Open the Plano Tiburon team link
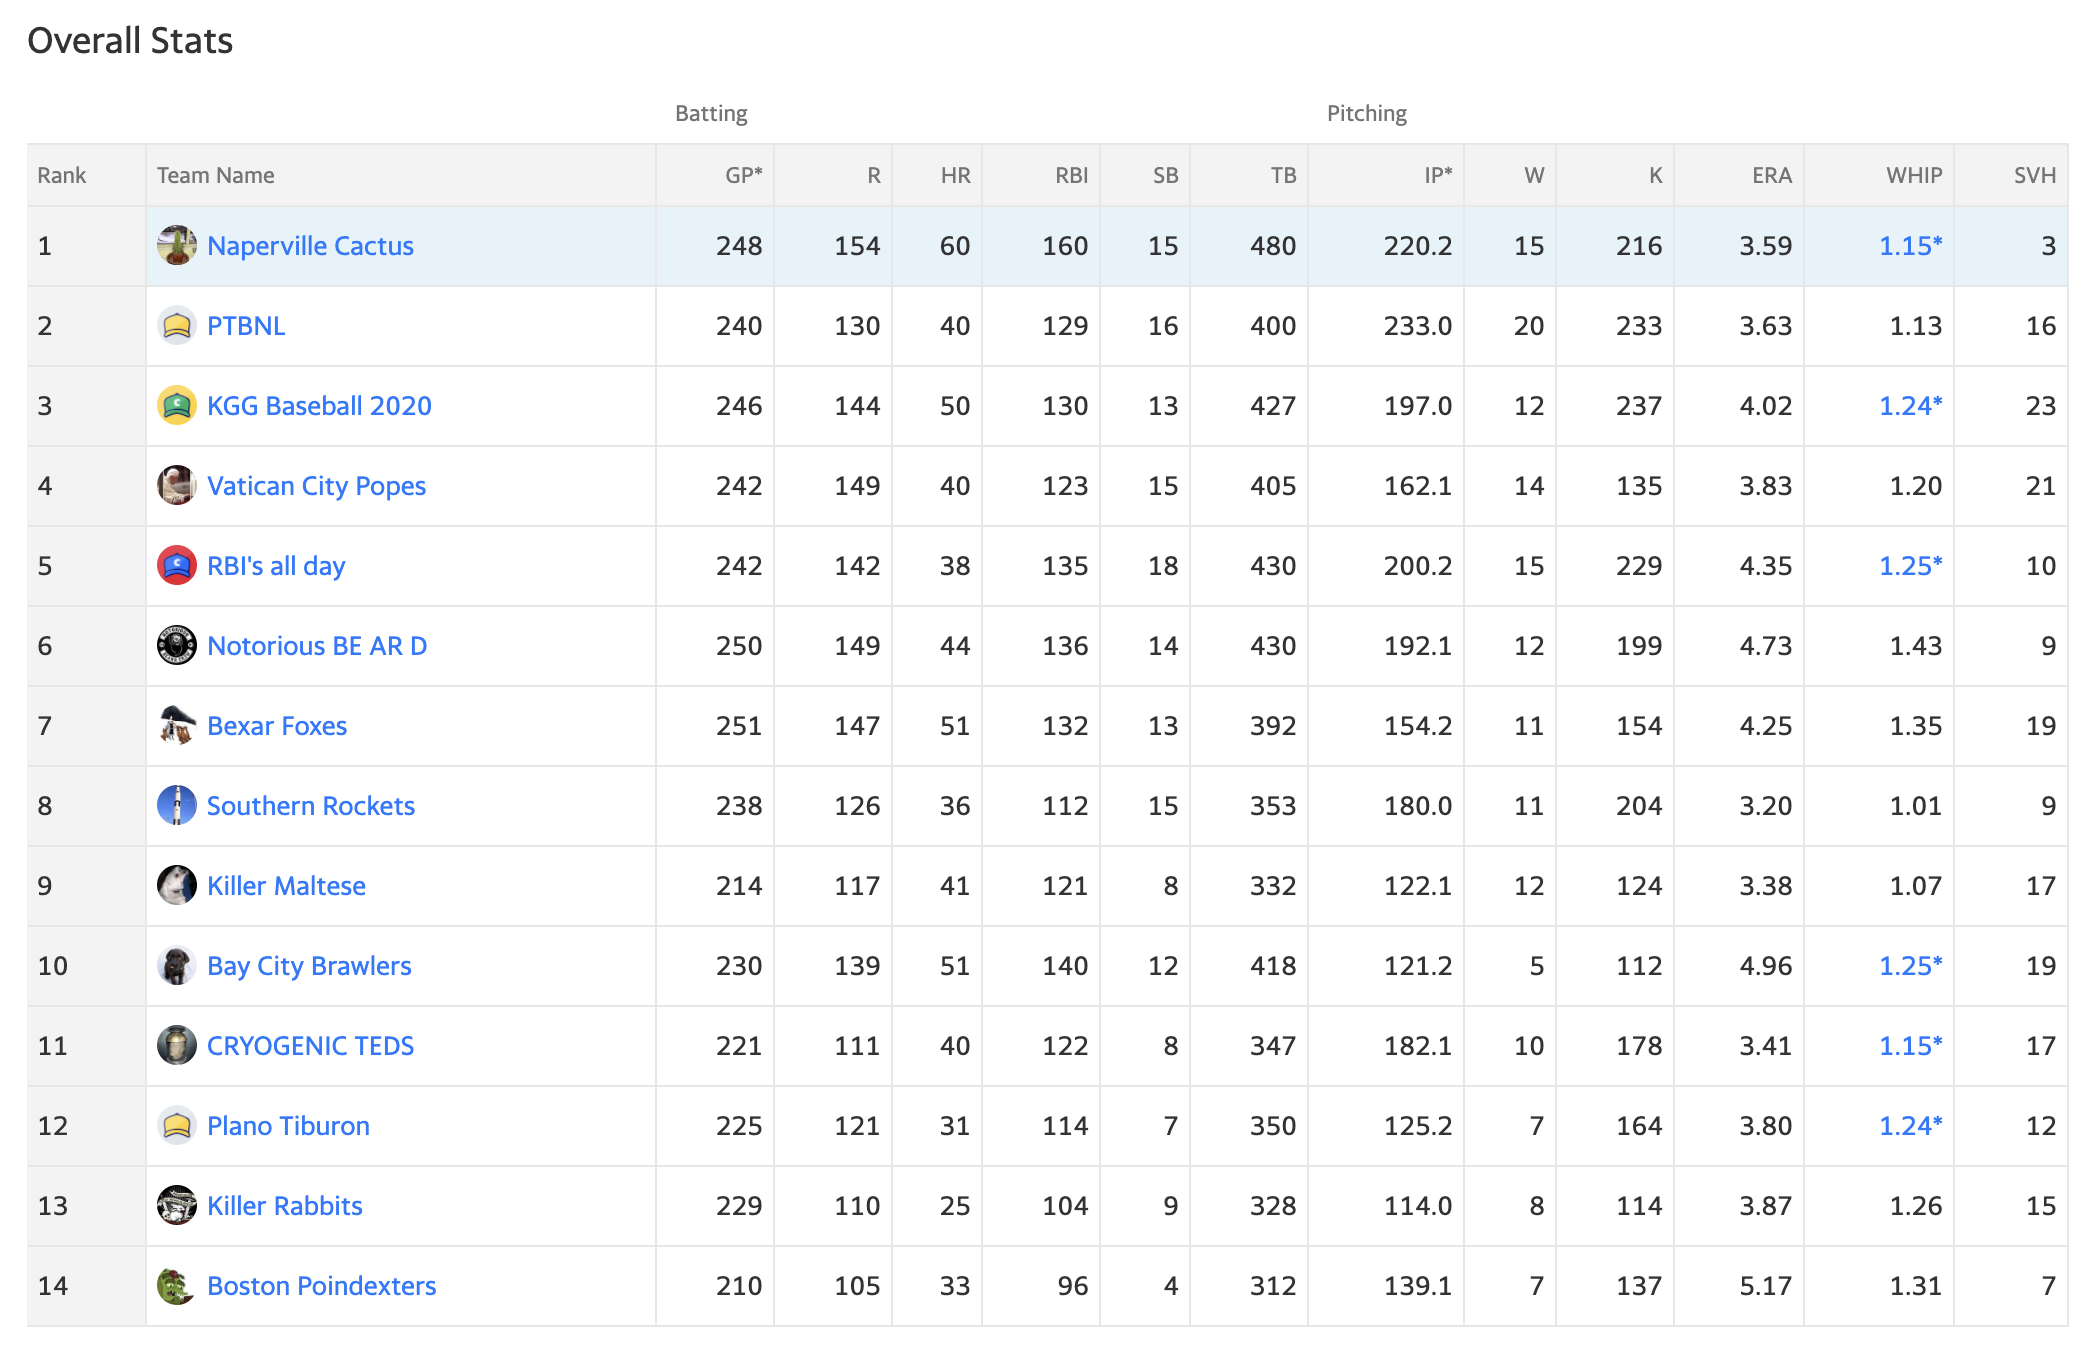Image resolution: width=2100 pixels, height=1350 pixels. coord(288,1126)
